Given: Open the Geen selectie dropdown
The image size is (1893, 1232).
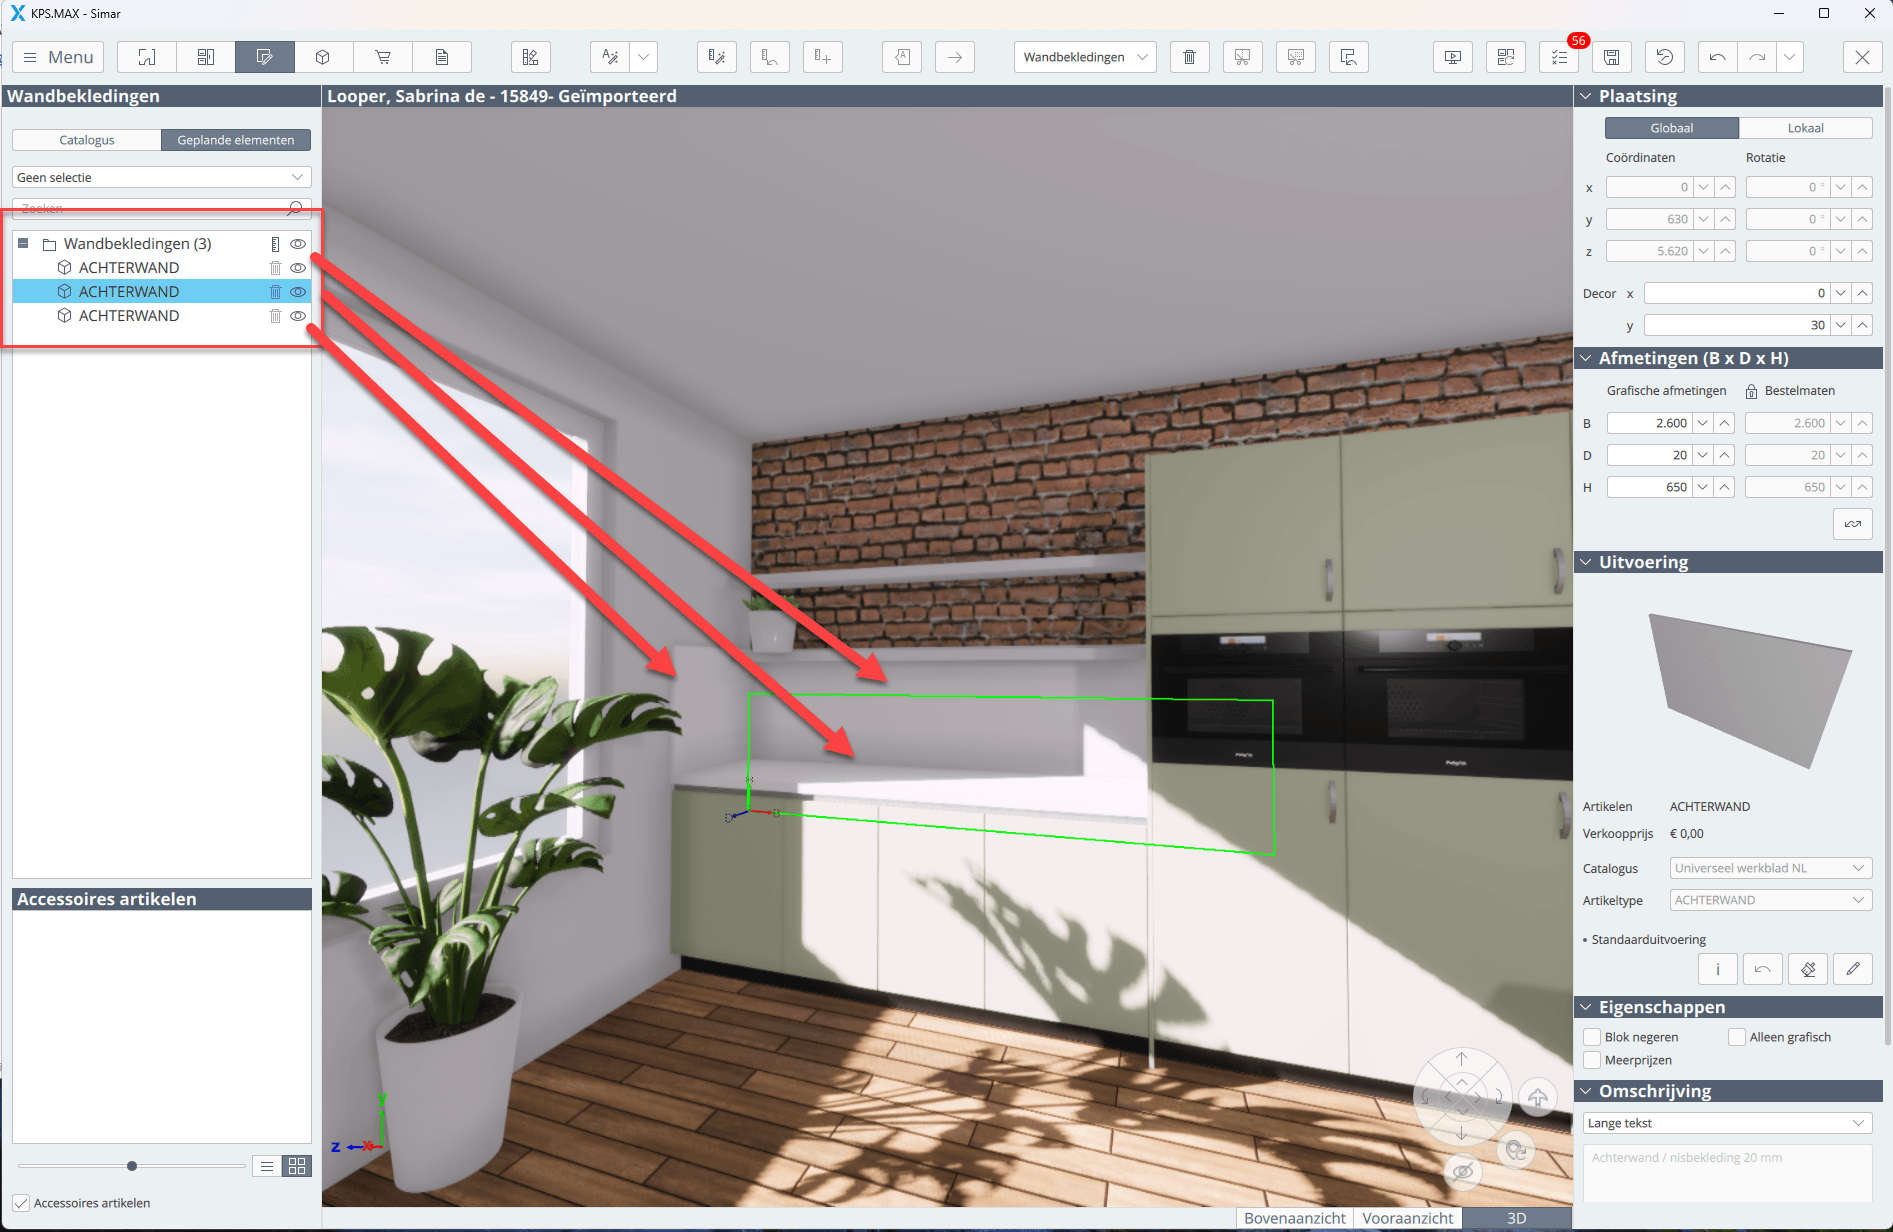Looking at the screenshot, I should click(161, 177).
